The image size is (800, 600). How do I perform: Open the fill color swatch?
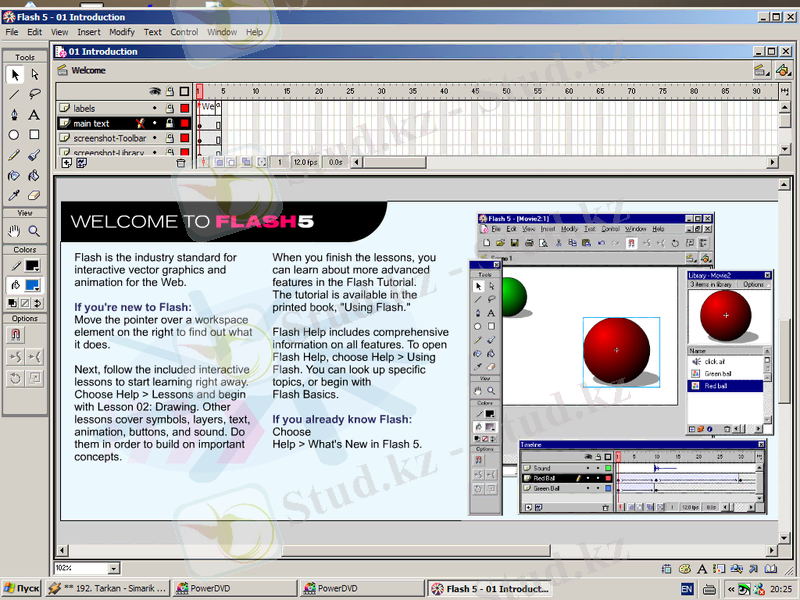[x=33, y=285]
